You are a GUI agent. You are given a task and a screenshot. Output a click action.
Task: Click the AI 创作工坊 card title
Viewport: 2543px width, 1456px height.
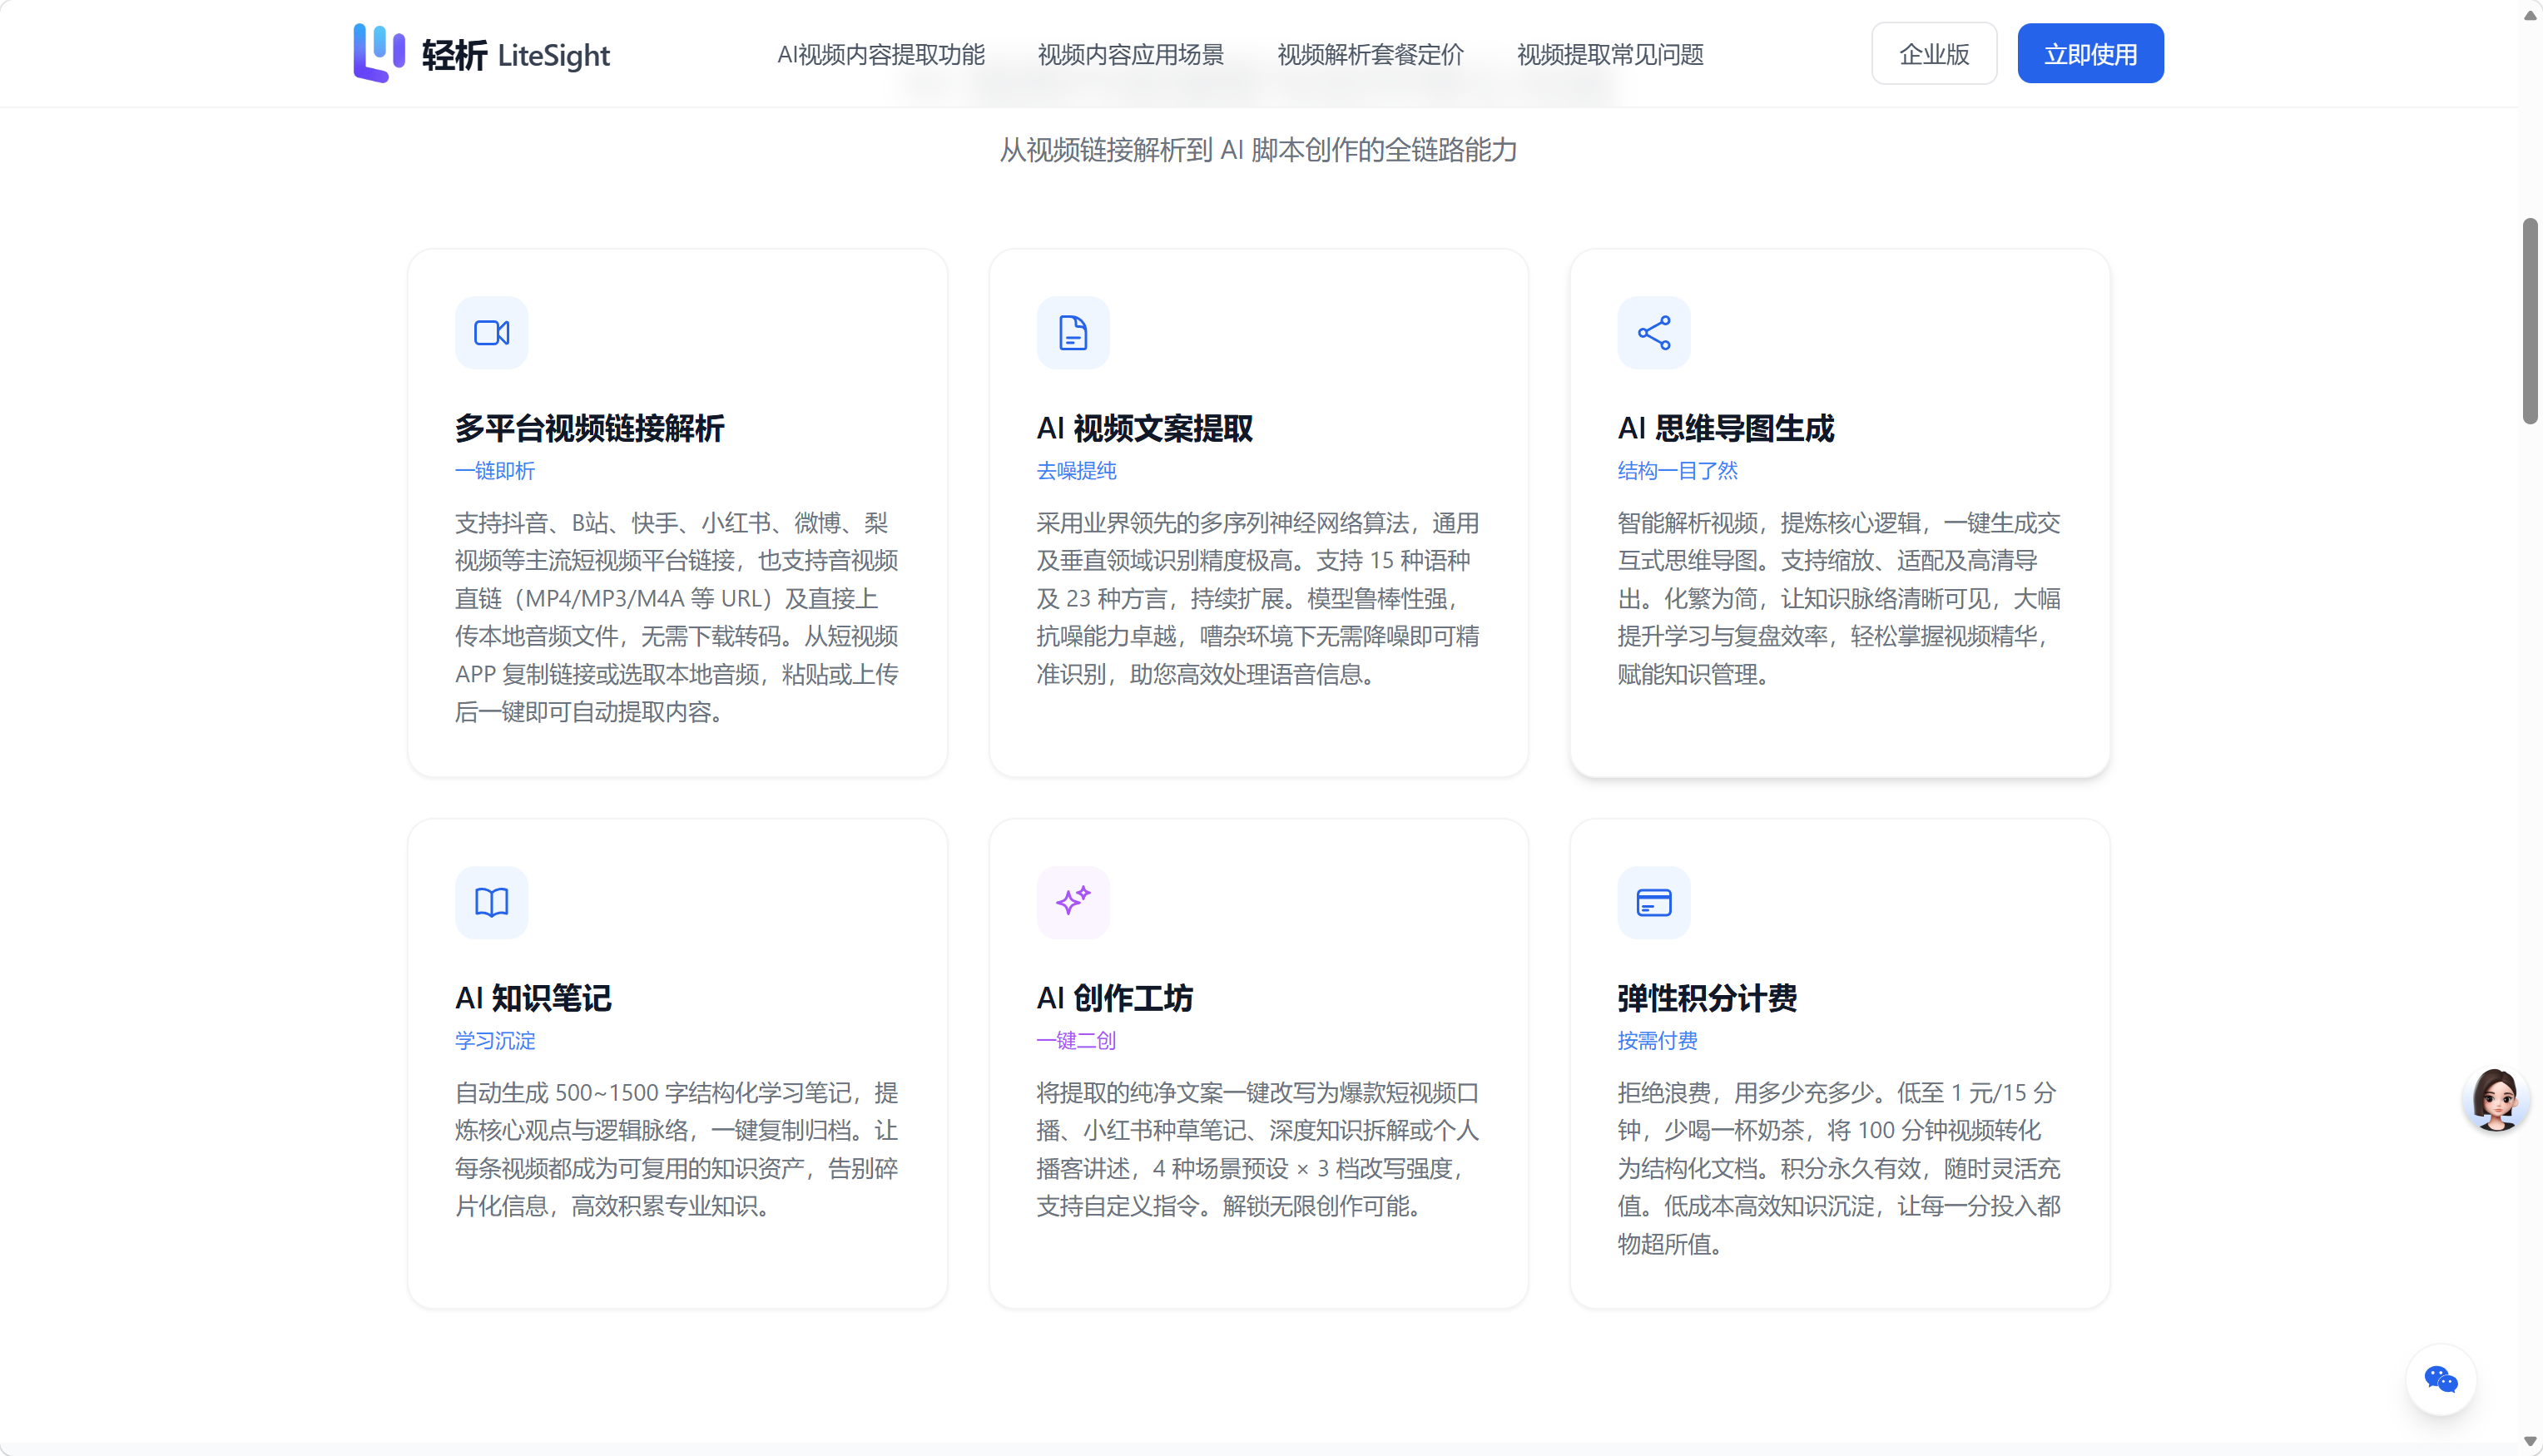click(x=1115, y=998)
